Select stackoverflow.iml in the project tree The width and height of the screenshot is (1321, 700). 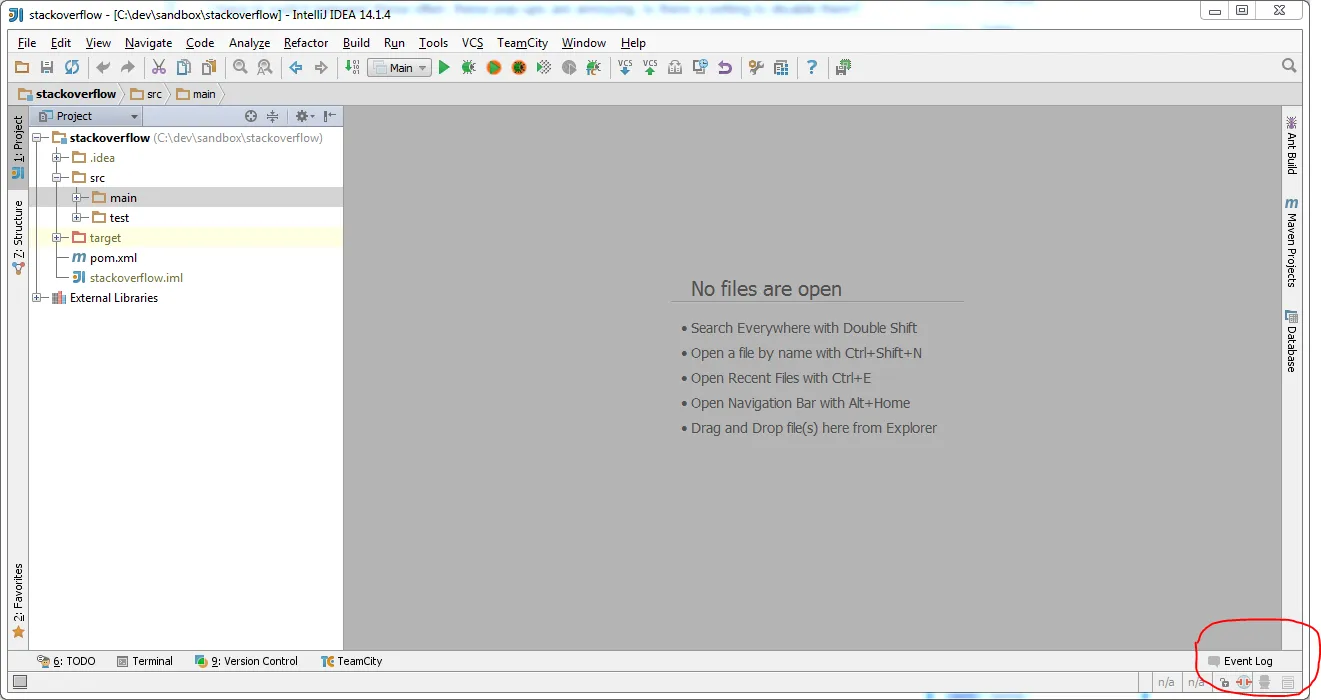pyautogui.click(x=127, y=278)
